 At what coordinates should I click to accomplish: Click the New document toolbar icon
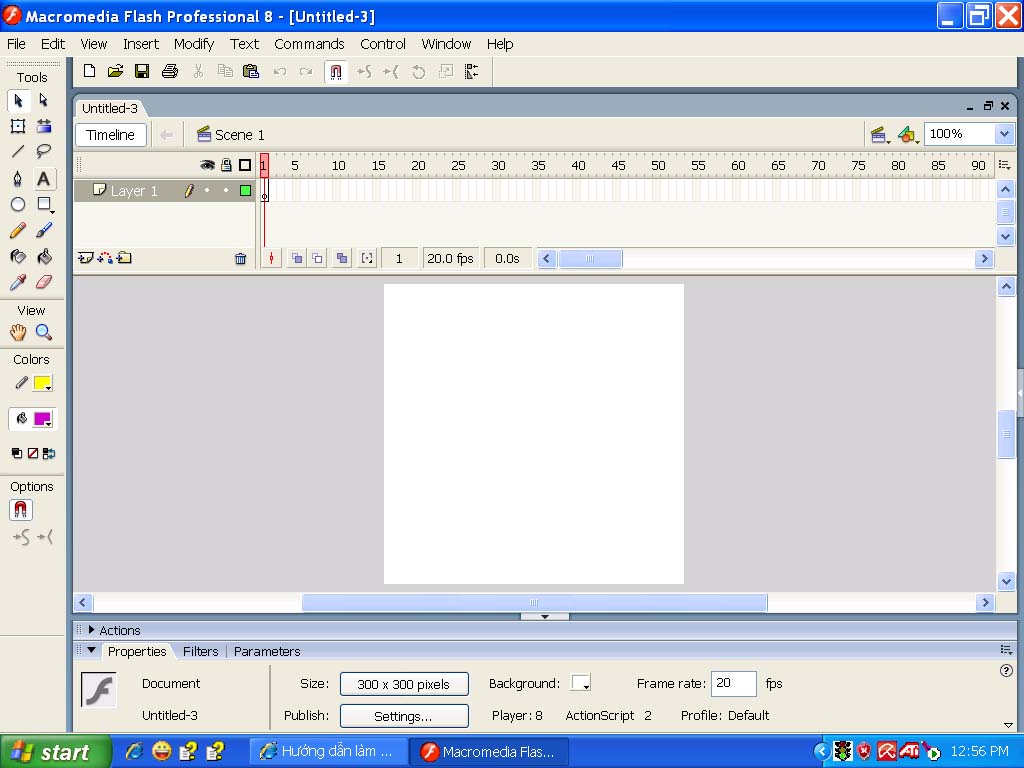click(x=89, y=71)
